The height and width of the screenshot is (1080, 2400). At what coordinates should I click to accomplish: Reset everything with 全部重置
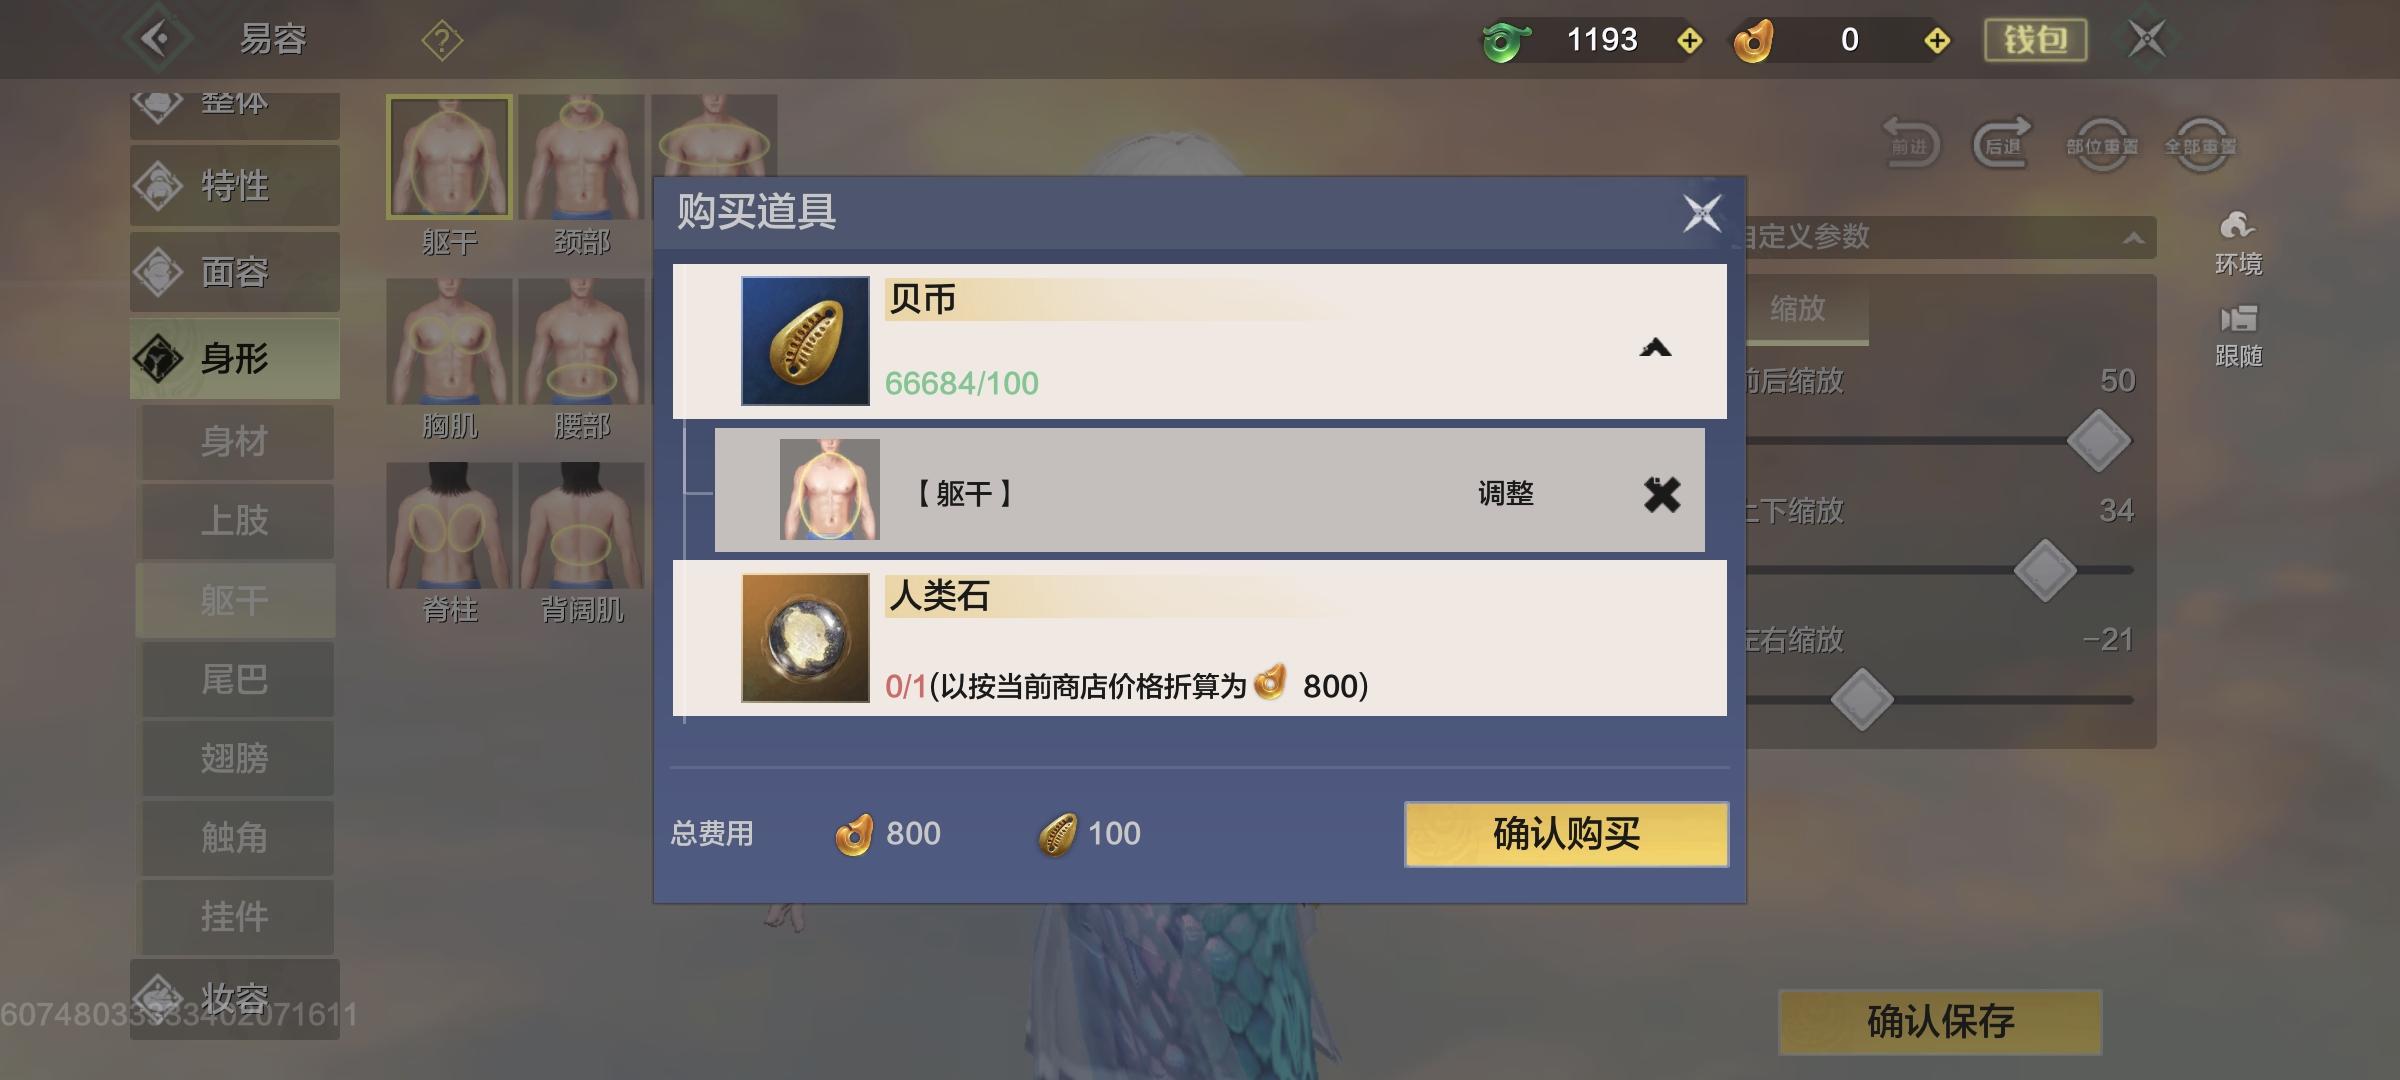click(x=2200, y=145)
